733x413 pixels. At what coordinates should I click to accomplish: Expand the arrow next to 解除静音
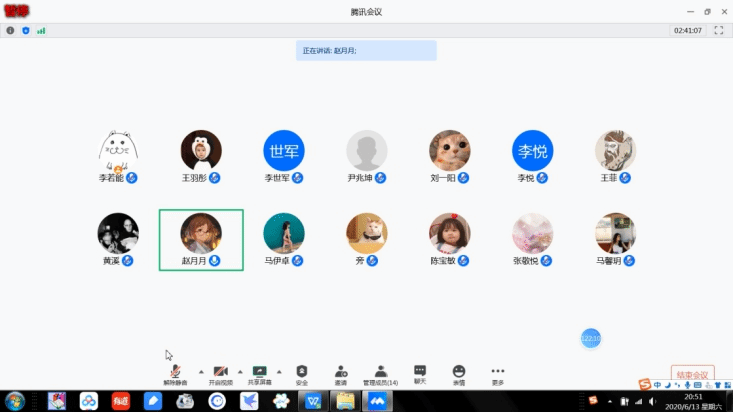pos(199,371)
